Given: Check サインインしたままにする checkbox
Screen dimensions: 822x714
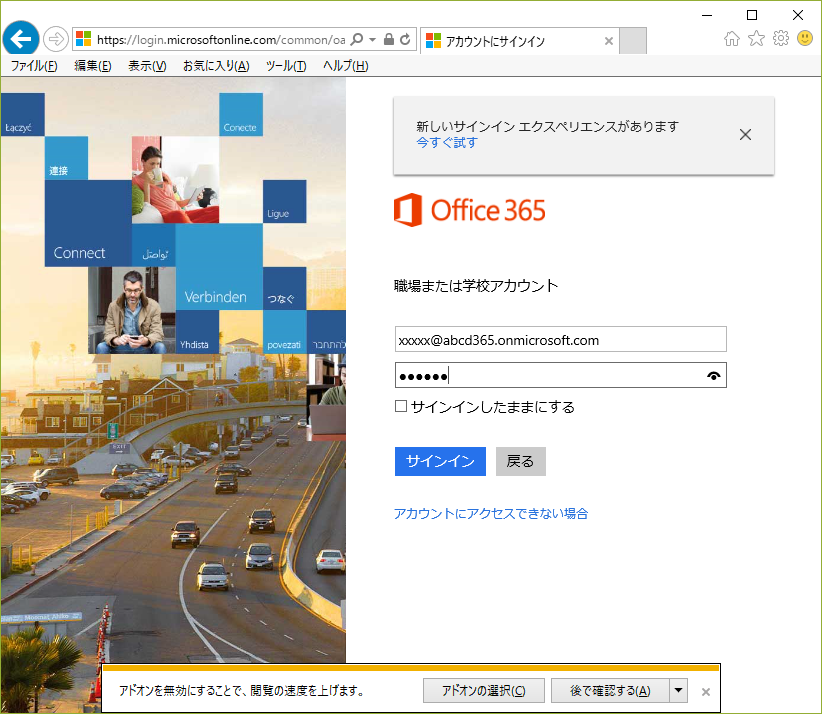Looking at the screenshot, I should pyautogui.click(x=401, y=406).
